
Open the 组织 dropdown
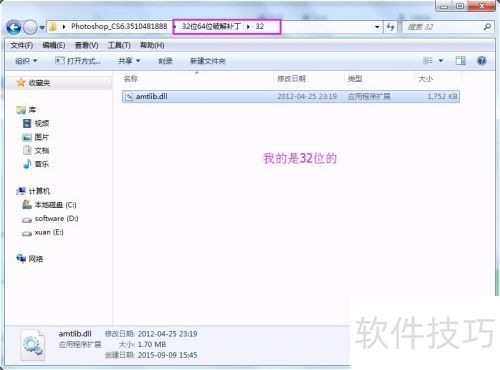click(x=26, y=61)
